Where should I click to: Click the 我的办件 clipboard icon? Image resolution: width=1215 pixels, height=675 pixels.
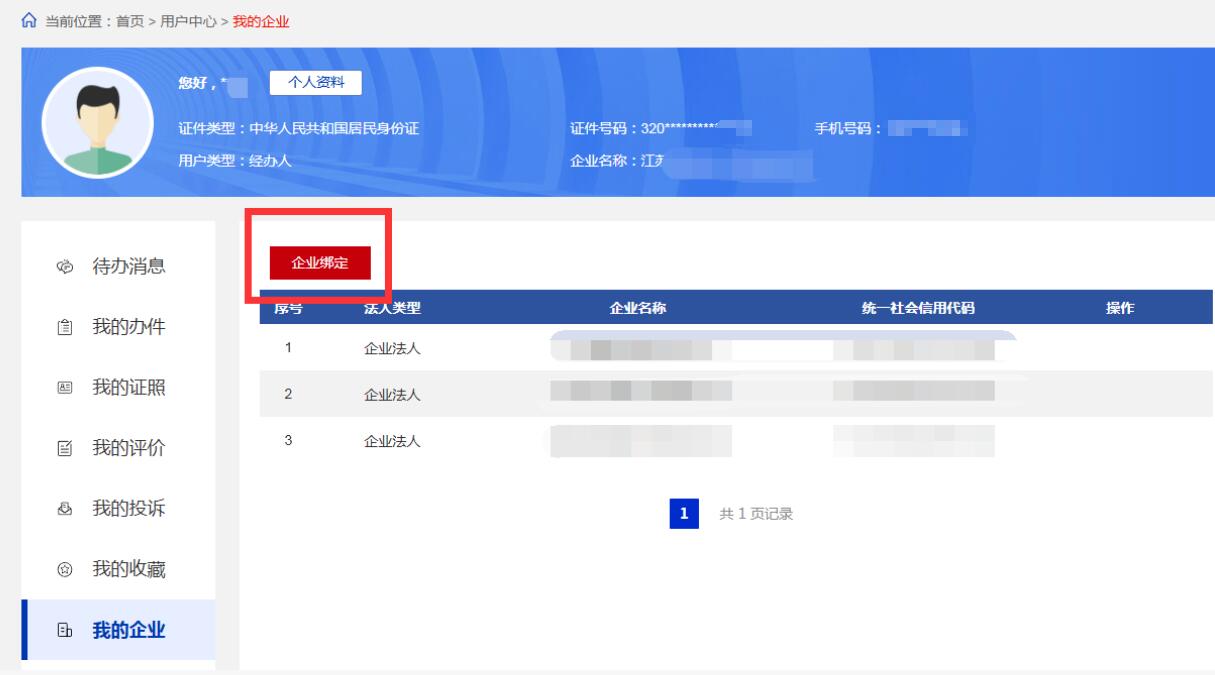60,328
